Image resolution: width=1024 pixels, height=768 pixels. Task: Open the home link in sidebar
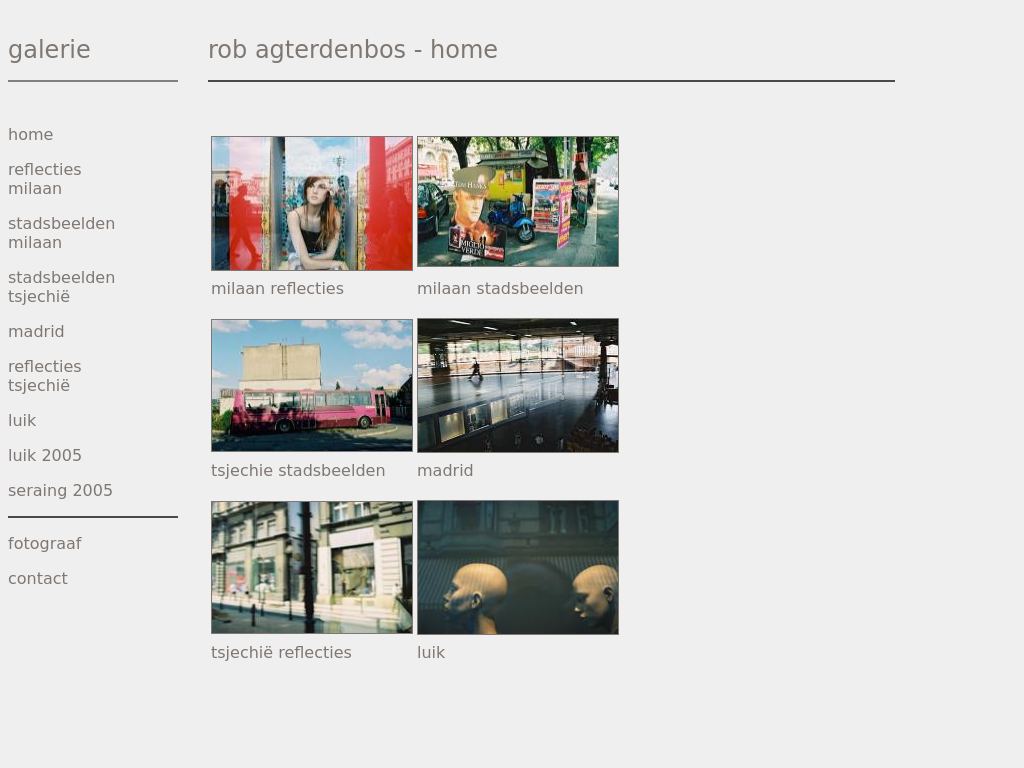point(31,135)
